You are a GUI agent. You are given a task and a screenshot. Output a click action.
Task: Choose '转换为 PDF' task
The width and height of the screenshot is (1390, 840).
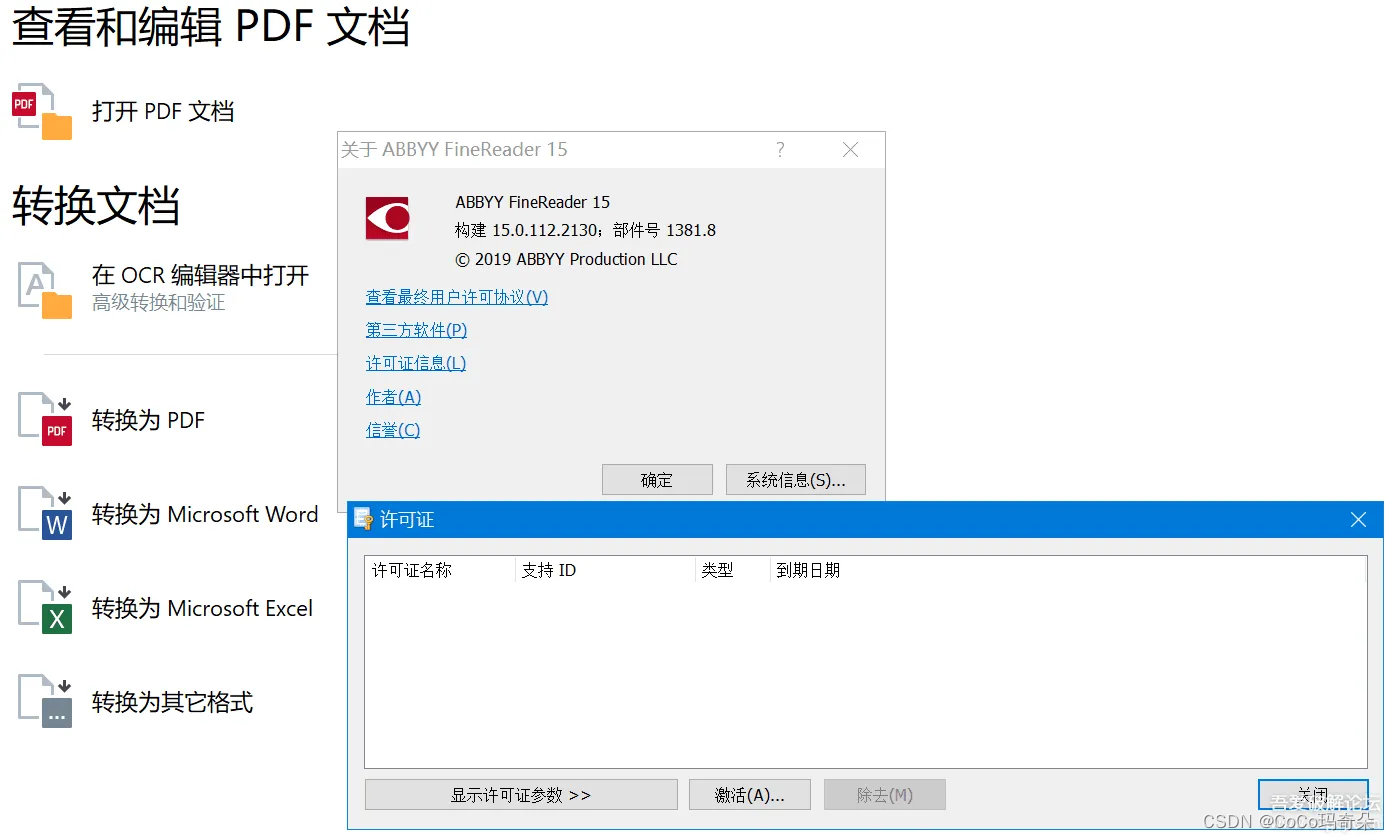tap(148, 420)
